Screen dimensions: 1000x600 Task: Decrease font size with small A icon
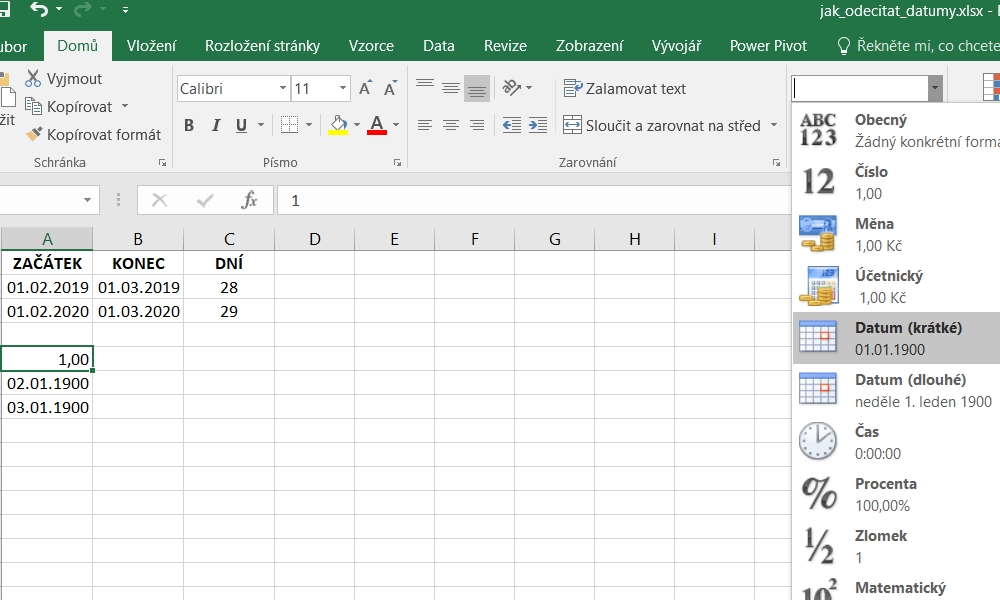point(390,88)
